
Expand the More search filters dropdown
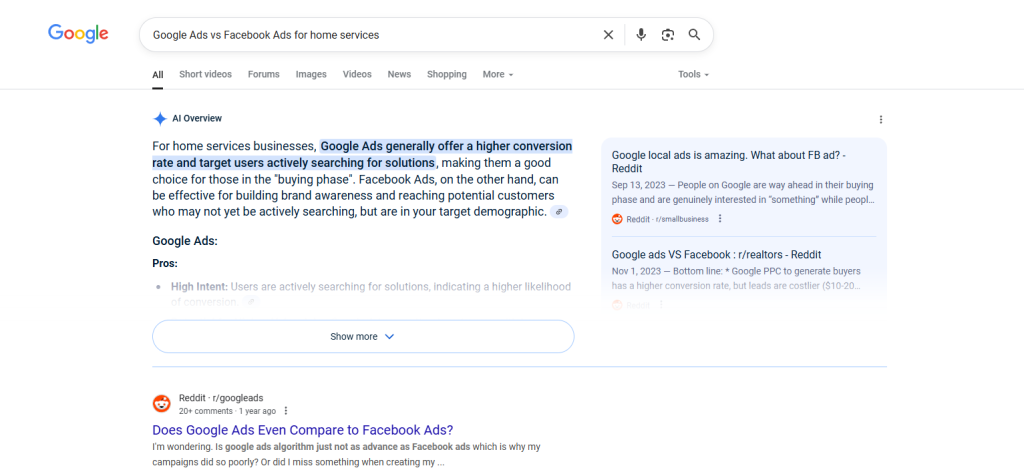coord(498,74)
